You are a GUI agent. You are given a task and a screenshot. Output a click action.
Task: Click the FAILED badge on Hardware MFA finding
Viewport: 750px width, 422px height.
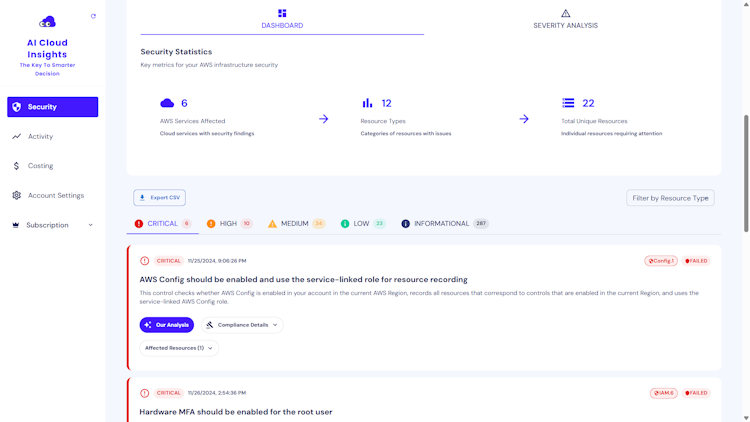(x=696, y=393)
